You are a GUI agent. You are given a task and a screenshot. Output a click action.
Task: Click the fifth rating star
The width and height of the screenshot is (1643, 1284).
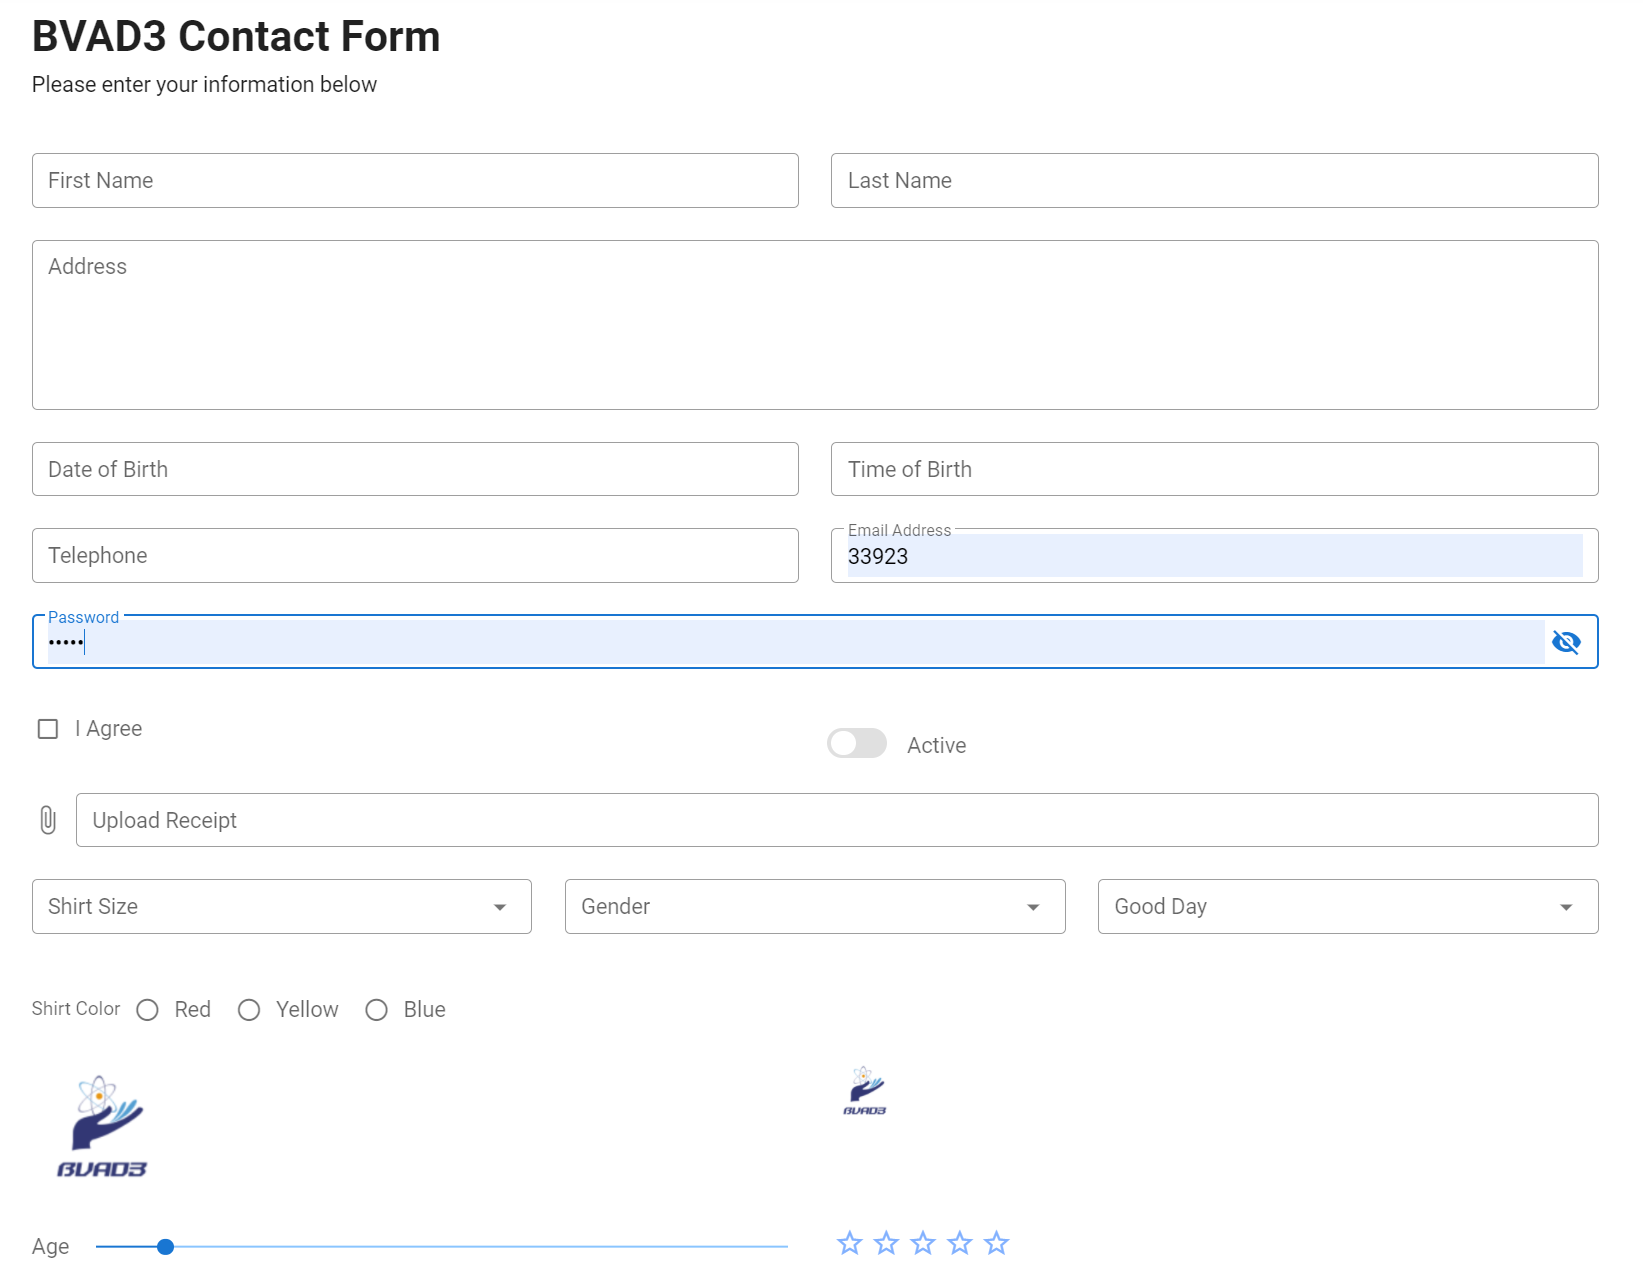pos(996,1243)
